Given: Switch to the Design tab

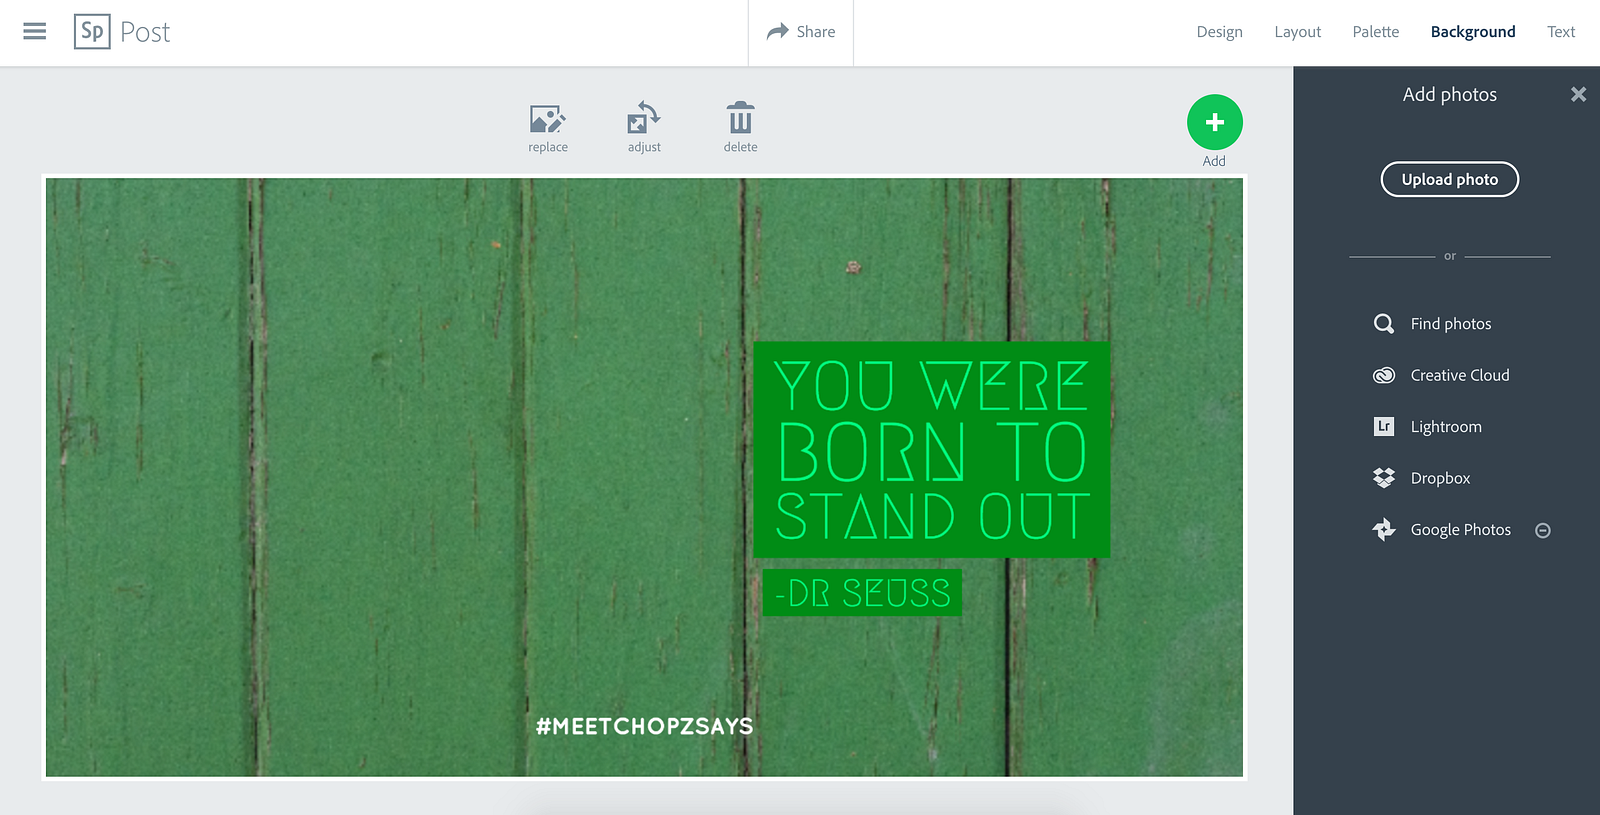Looking at the screenshot, I should point(1219,32).
